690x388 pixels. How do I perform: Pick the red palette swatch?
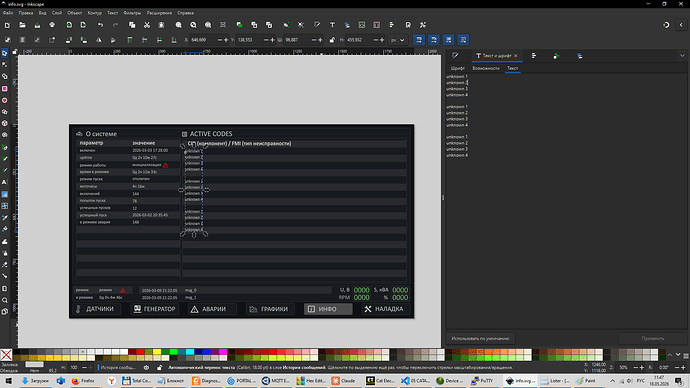140,352
